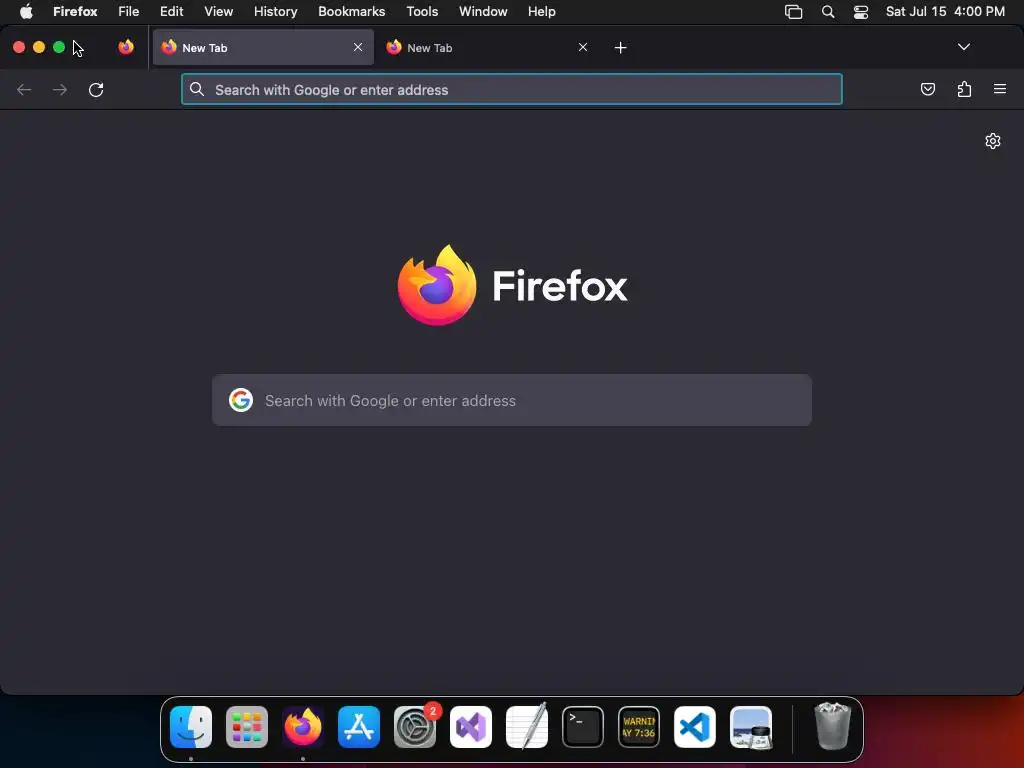The width and height of the screenshot is (1024, 768).
Task: Switch to the second New Tab
Action: click(x=487, y=47)
